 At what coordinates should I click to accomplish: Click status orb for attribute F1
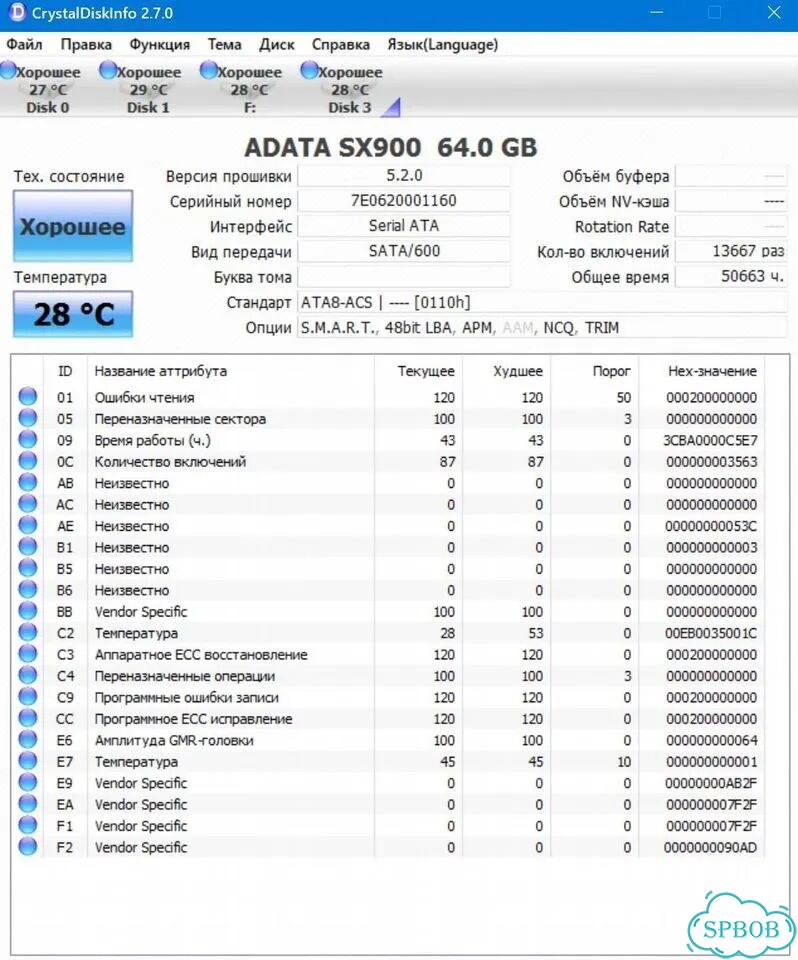[28, 825]
